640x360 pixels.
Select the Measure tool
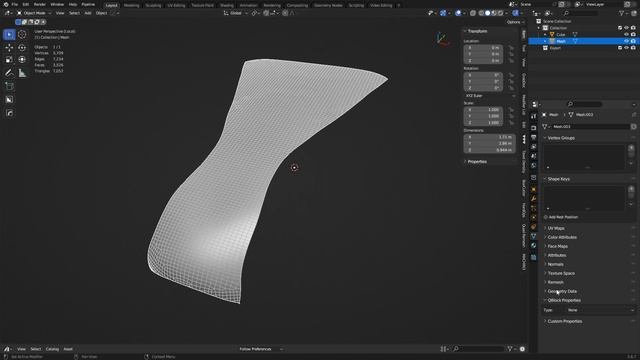(x=22, y=73)
